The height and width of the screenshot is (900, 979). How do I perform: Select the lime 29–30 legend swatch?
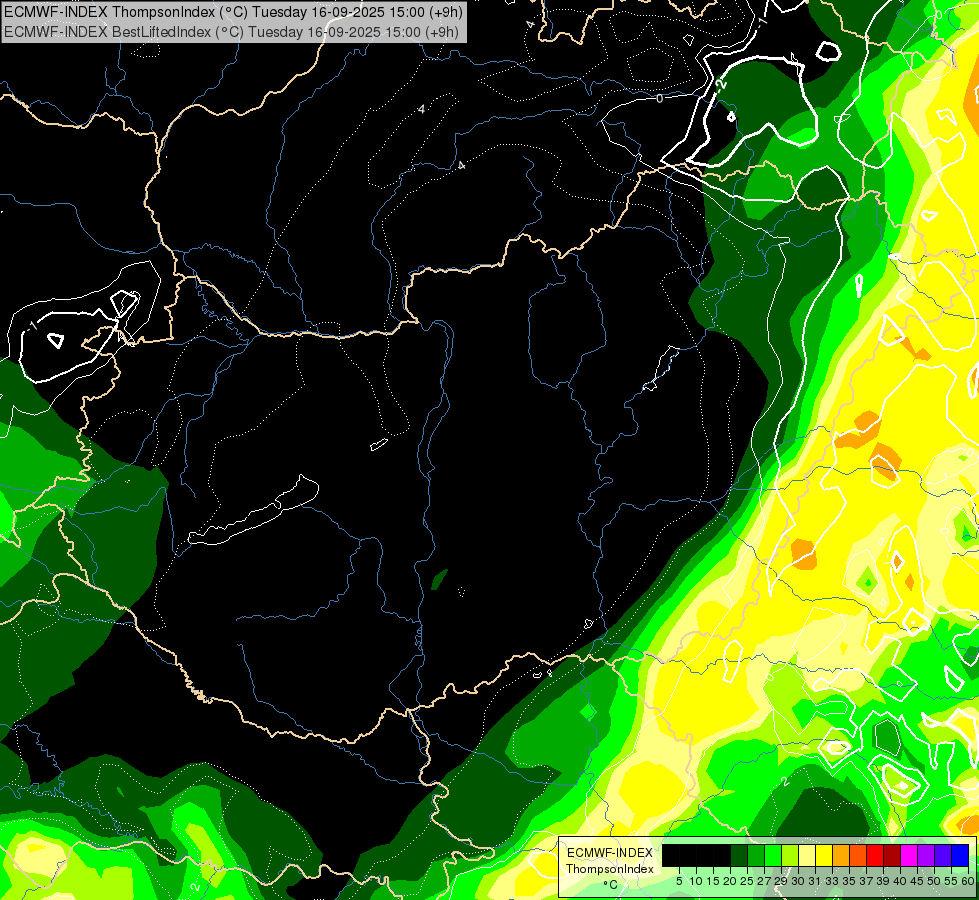[x=790, y=855]
